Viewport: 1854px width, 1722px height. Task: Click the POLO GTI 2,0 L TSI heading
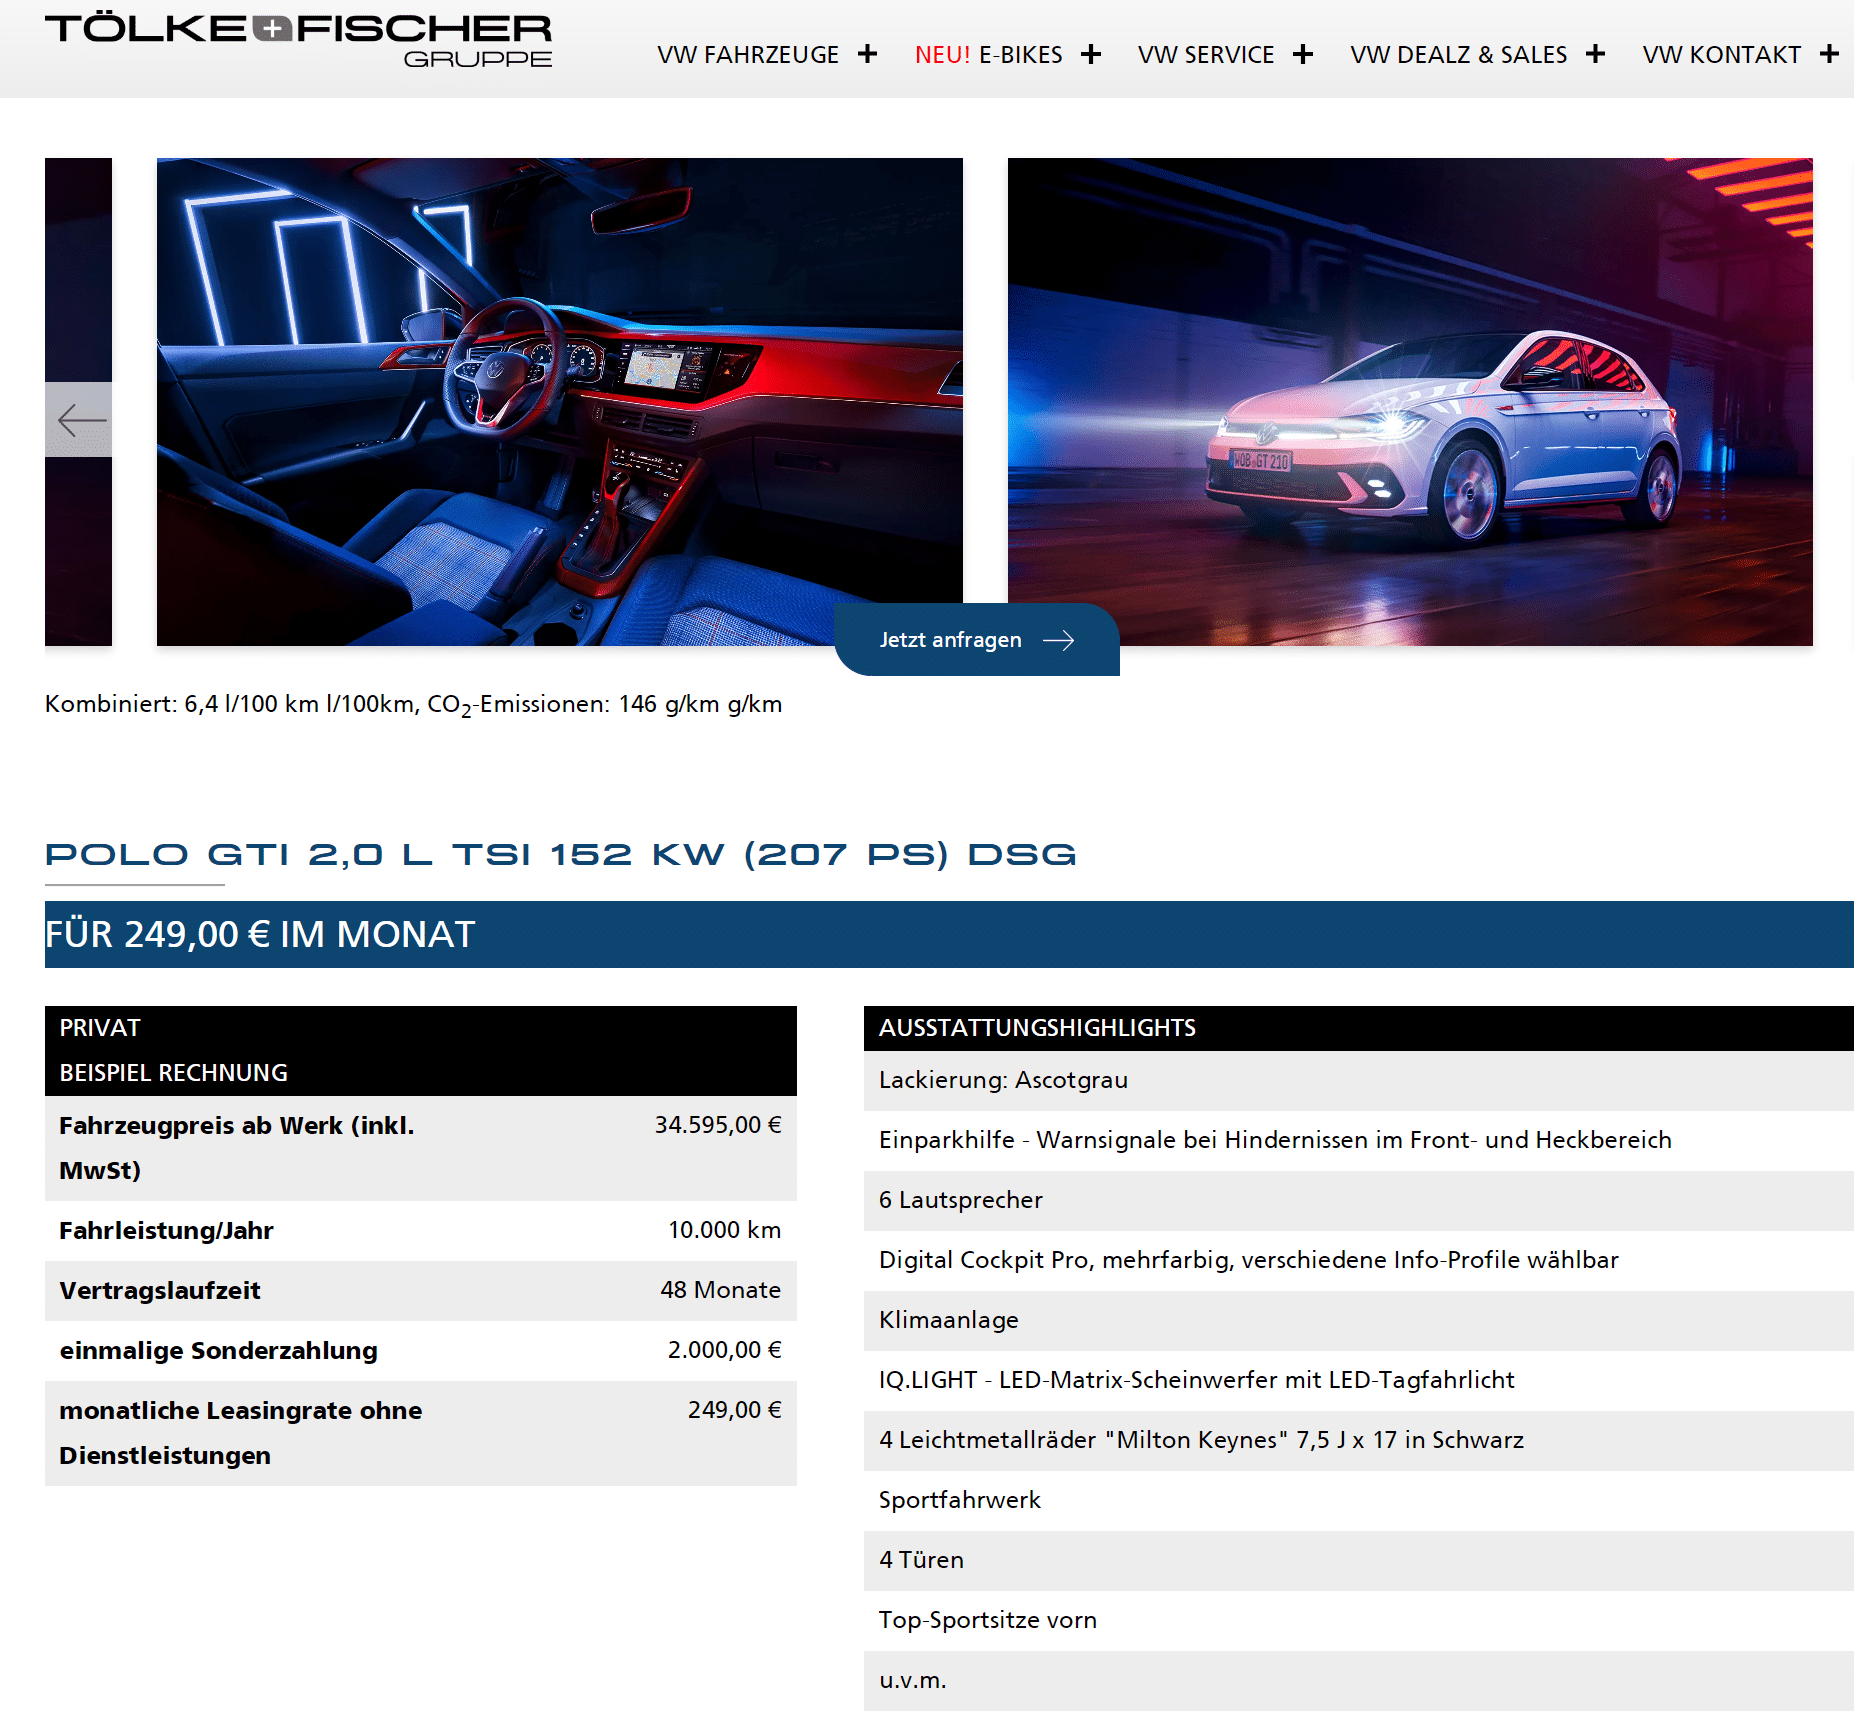pyautogui.click(x=561, y=855)
